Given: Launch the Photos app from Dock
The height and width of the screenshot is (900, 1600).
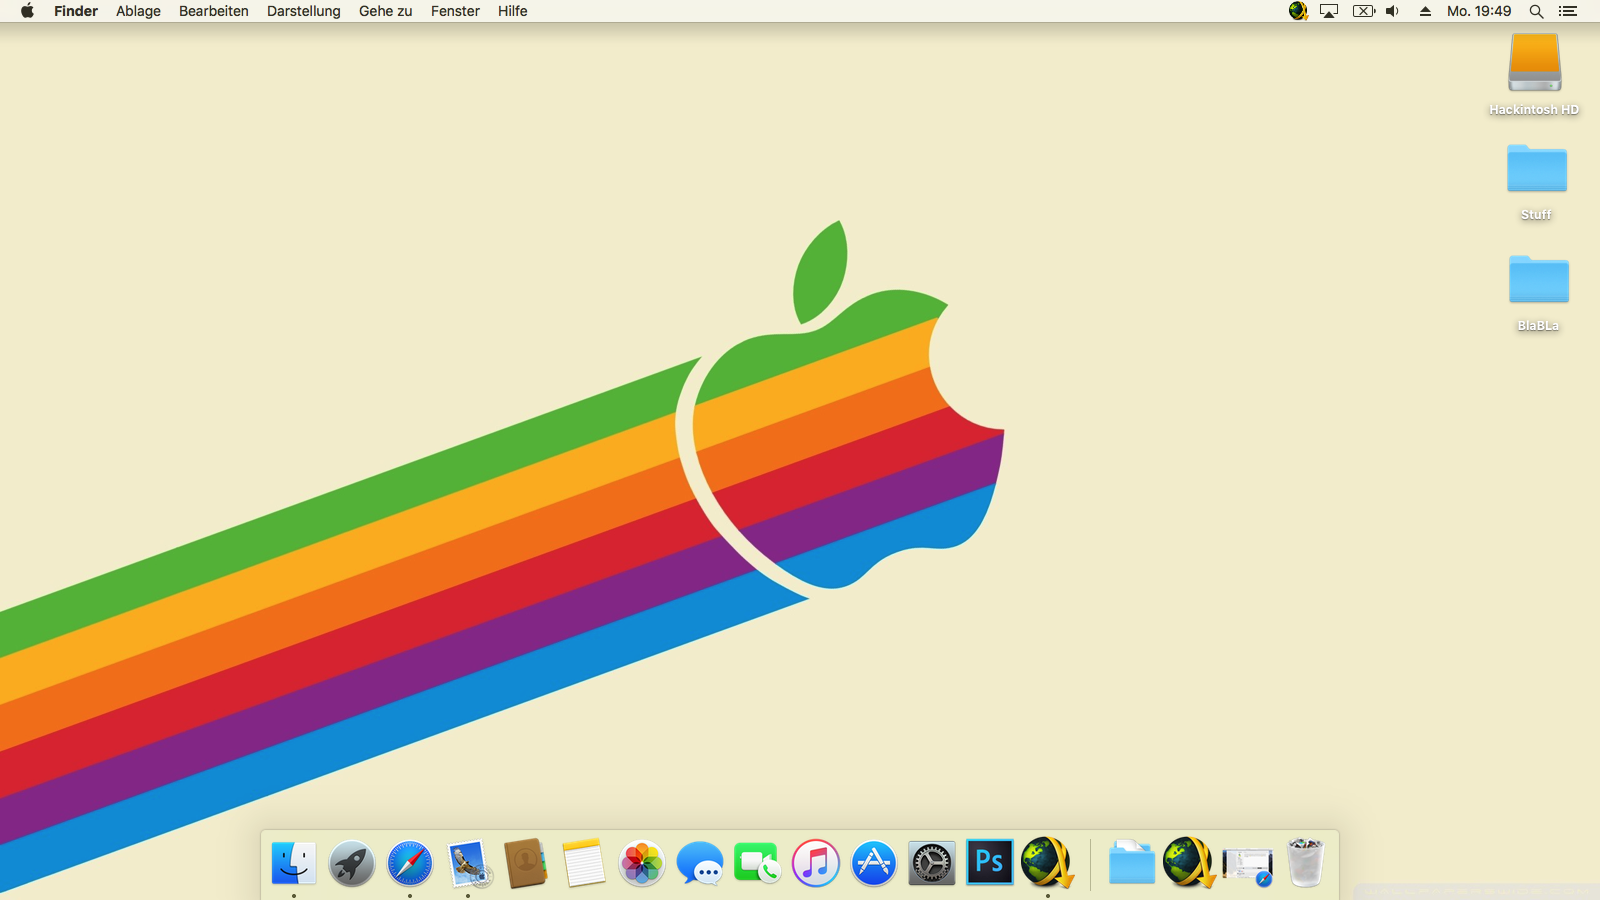Looking at the screenshot, I should [641, 863].
